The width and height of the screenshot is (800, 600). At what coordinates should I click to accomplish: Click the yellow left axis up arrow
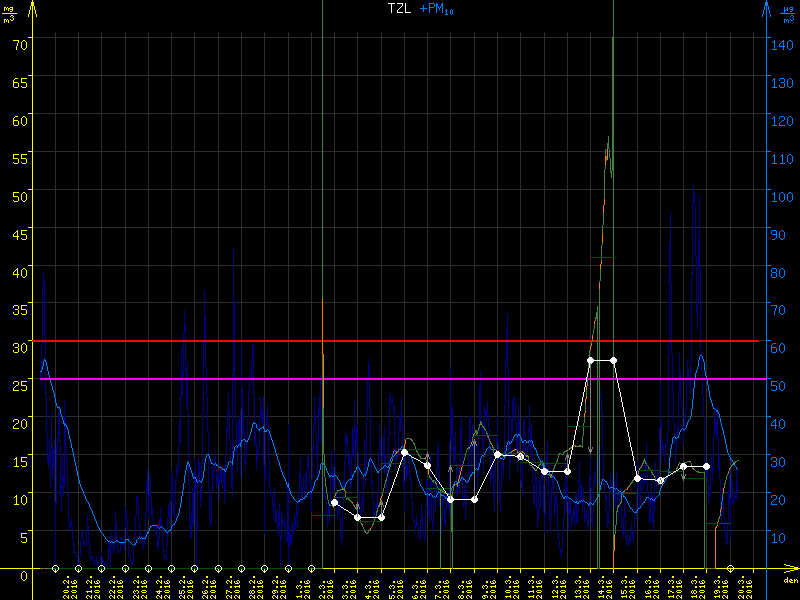pos(34,10)
